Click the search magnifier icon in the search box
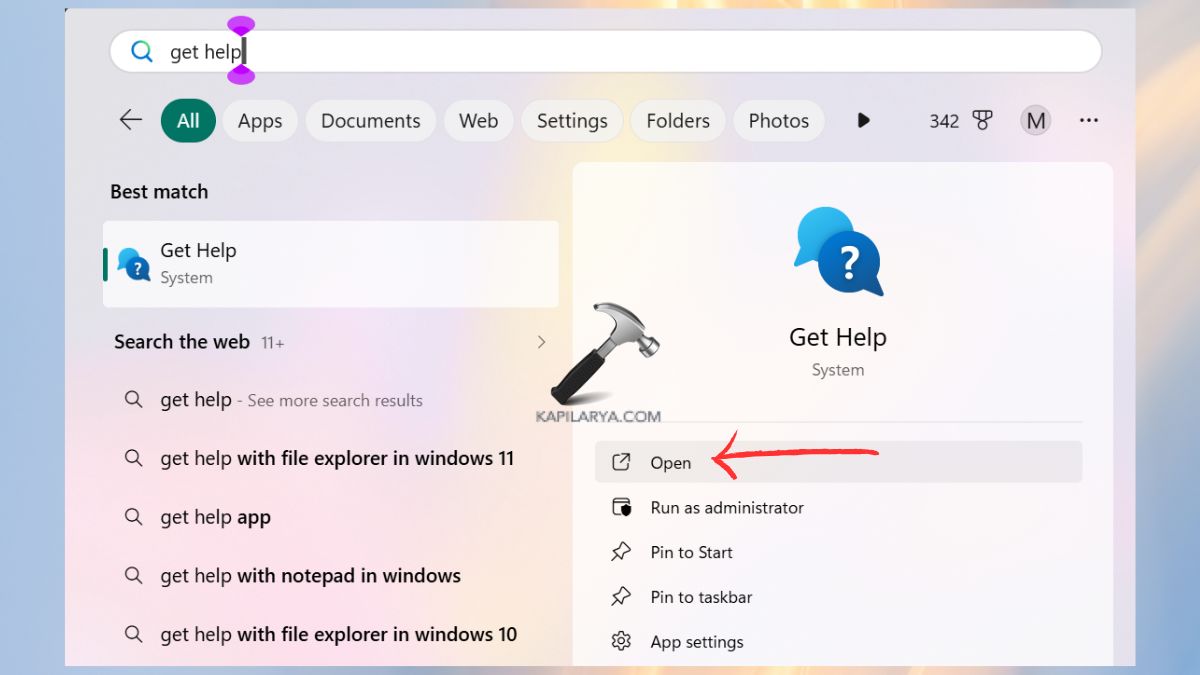1200x675 pixels. coord(140,50)
